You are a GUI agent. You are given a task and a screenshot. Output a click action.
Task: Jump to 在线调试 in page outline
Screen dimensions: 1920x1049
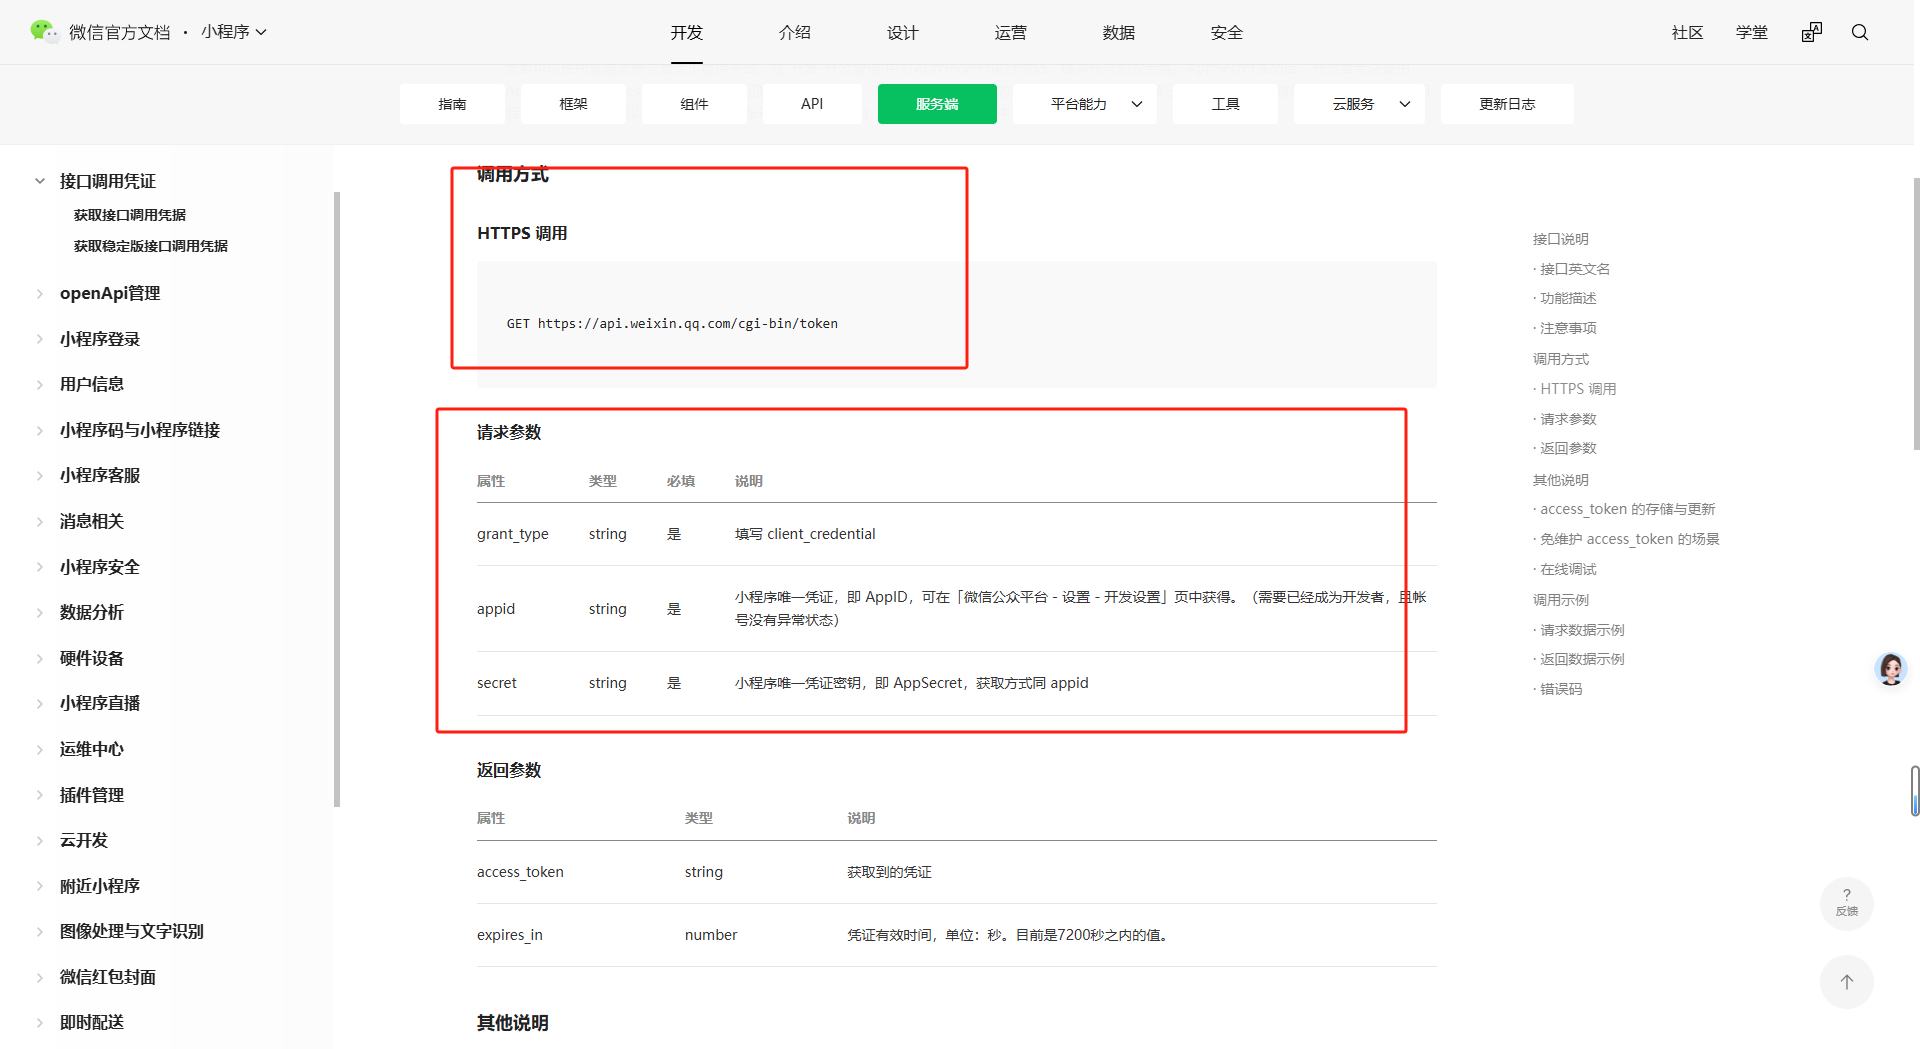pyautogui.click(x=1568, y=569)
